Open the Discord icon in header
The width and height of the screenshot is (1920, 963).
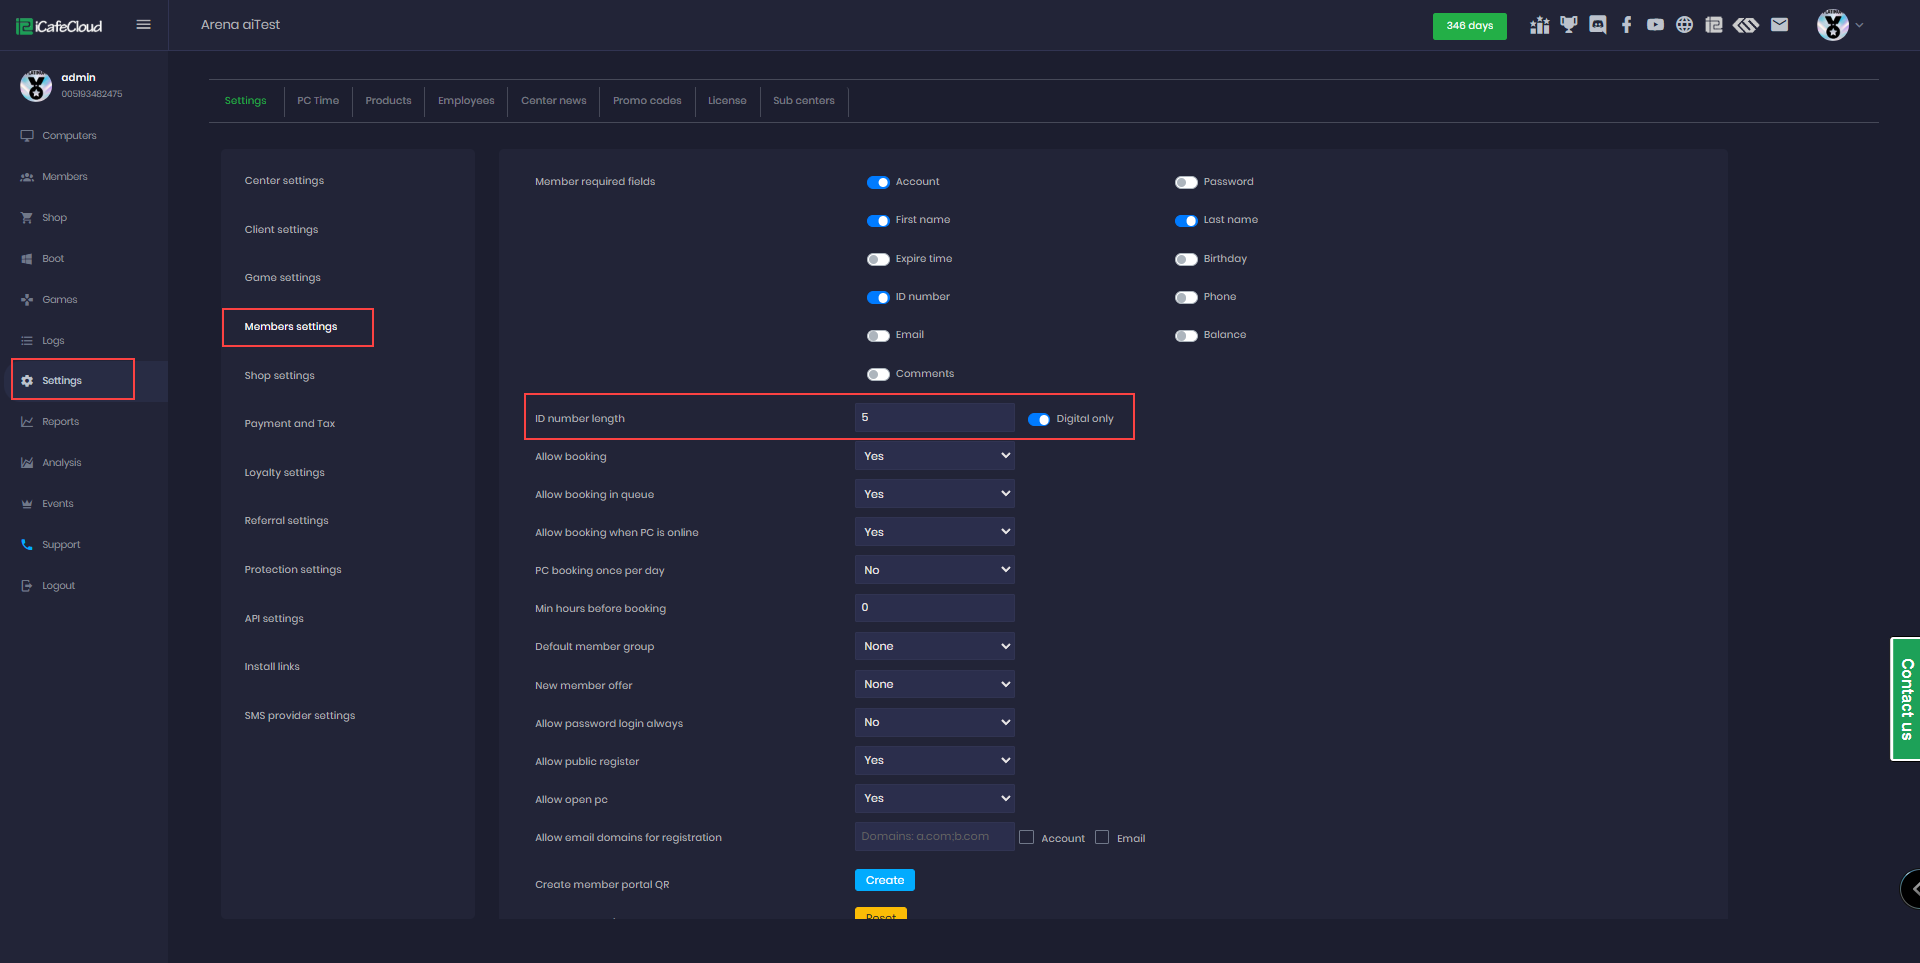1598,25
